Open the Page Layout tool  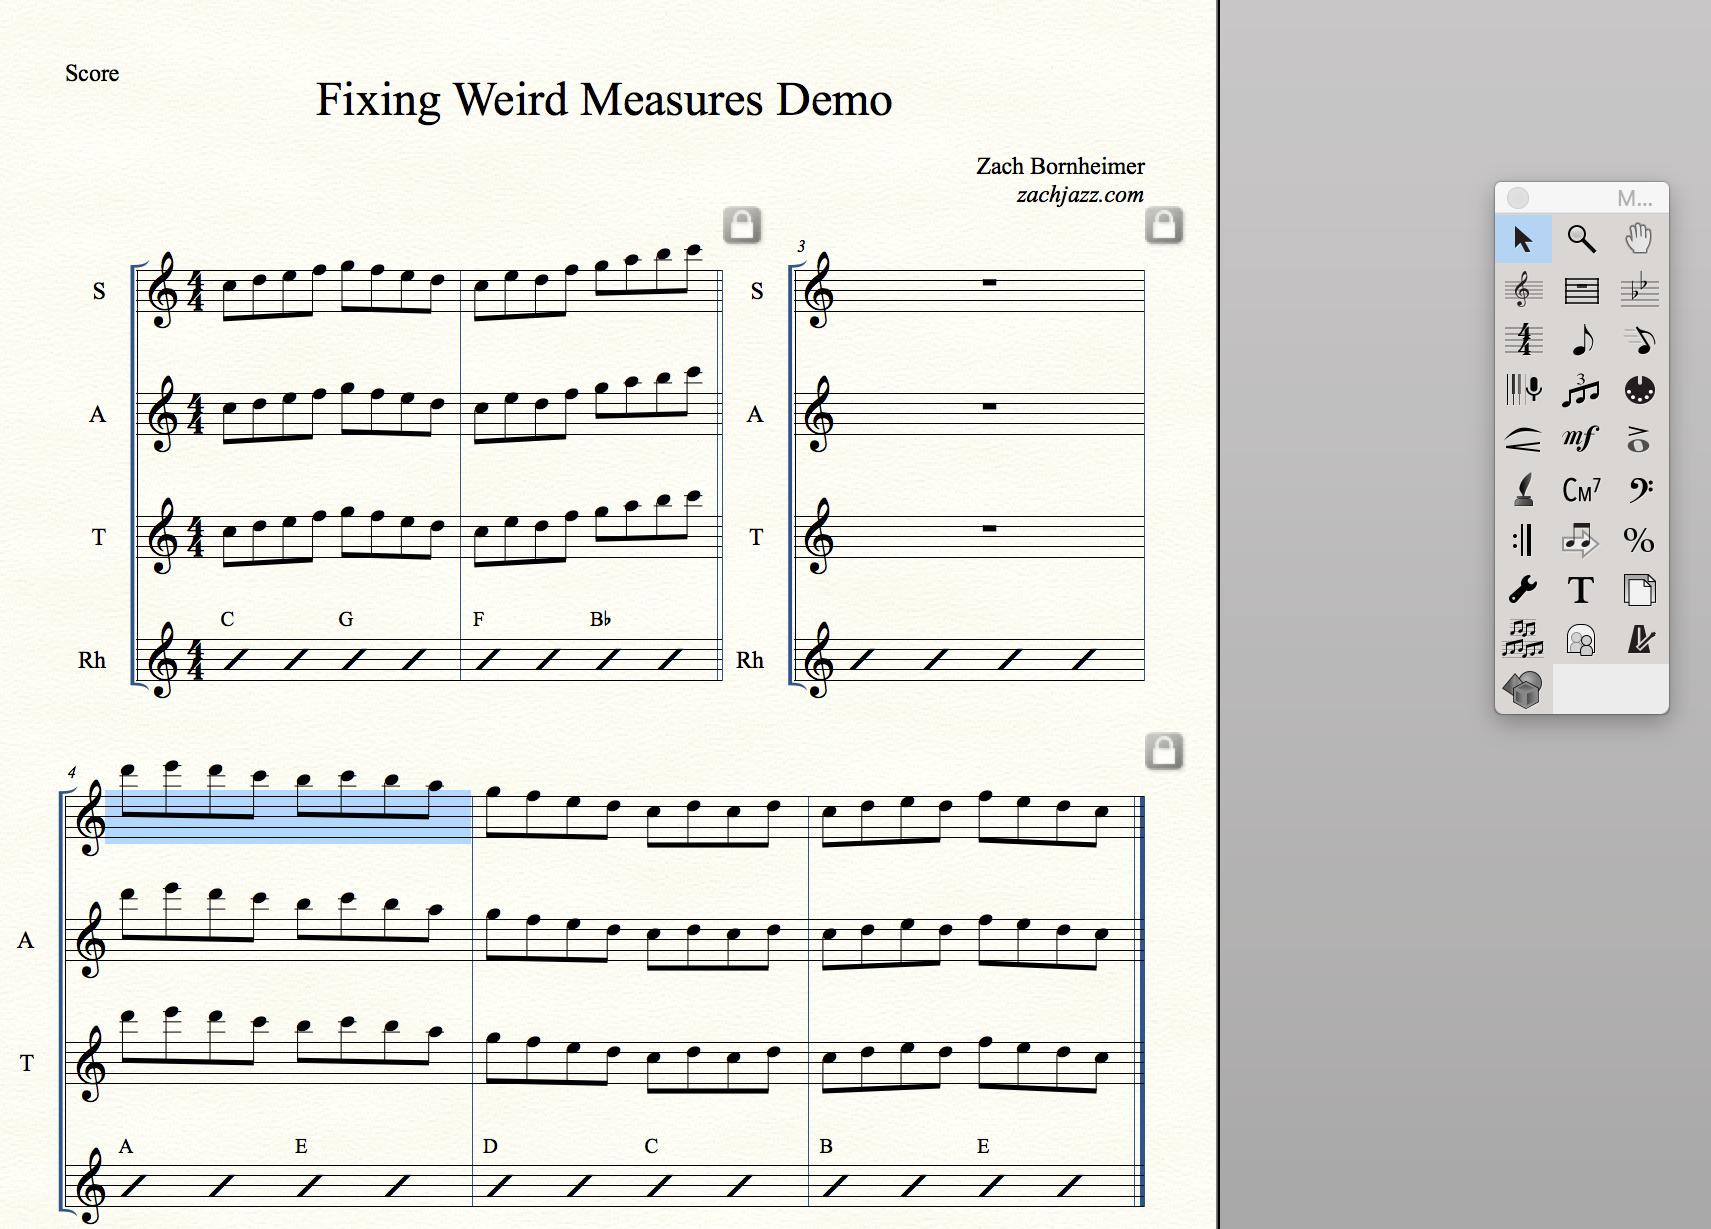(1638, 590)
